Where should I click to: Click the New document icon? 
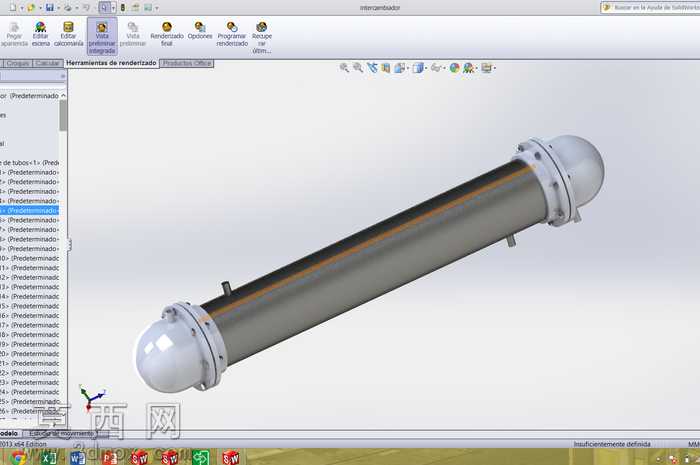pos(12,7)
